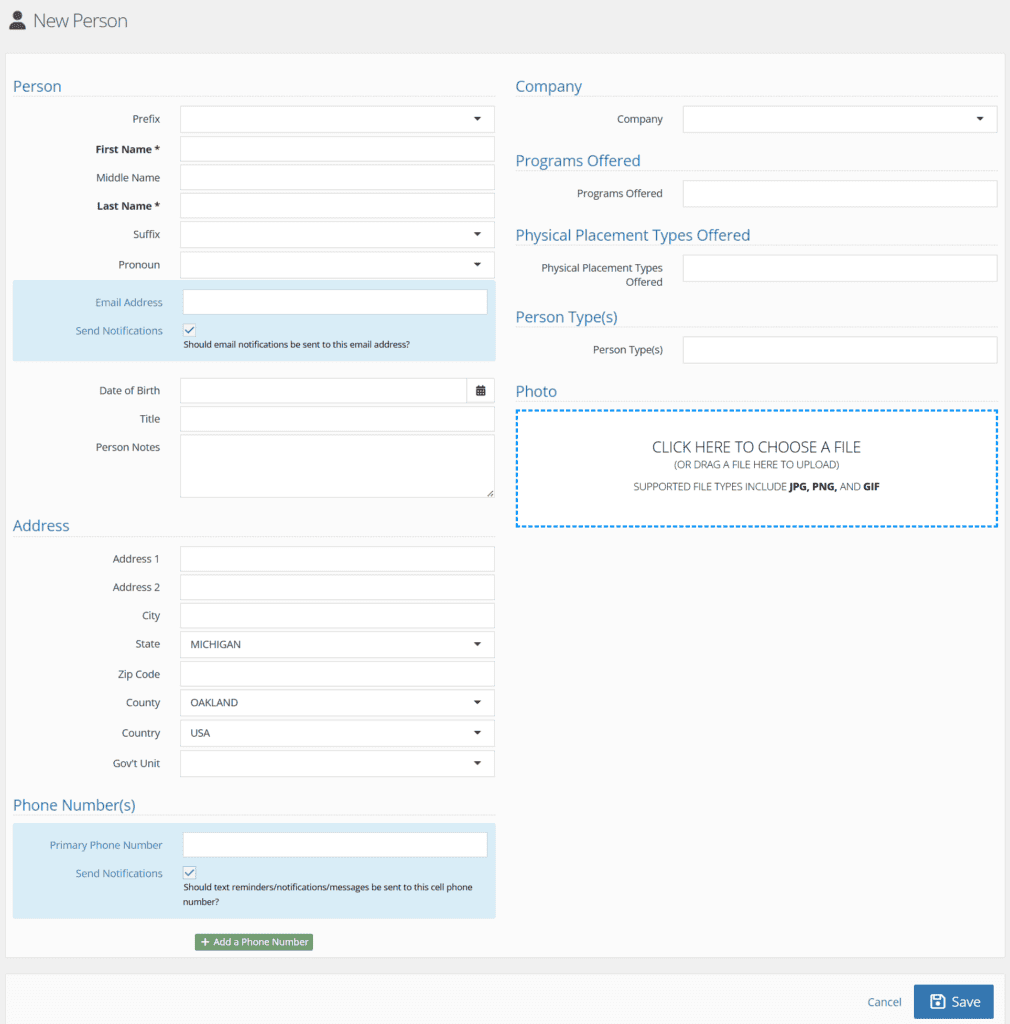Image resolution: width=1010 pixels, height=1024 pixels.
Task: Focus the First Name field
Action: (337, 149)
